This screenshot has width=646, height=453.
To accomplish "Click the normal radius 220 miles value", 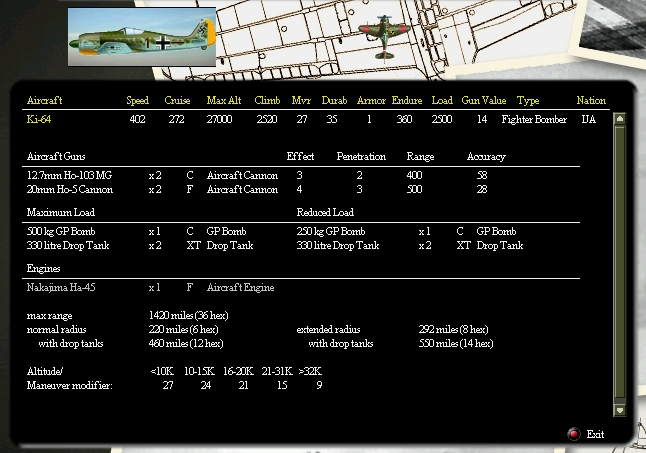I will [x=183, y=329].
